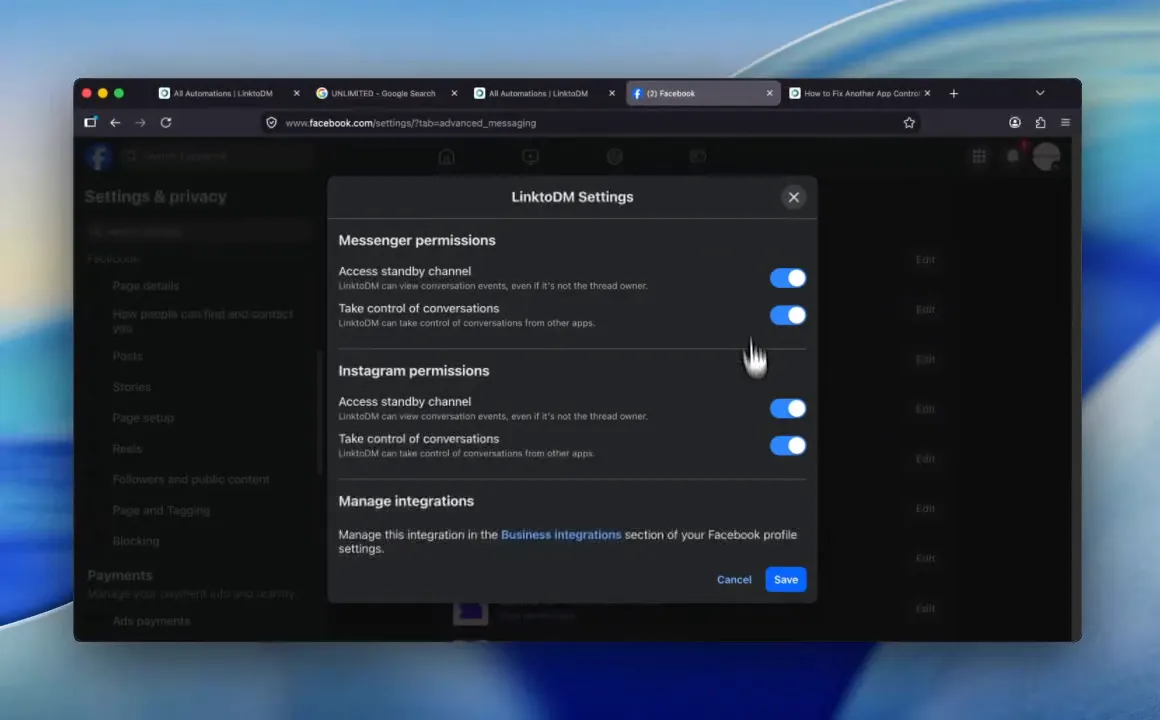The width and height of the screenshot is (1160, 720).
Task: Select Reels in settings sidebar
Action: 127,449
